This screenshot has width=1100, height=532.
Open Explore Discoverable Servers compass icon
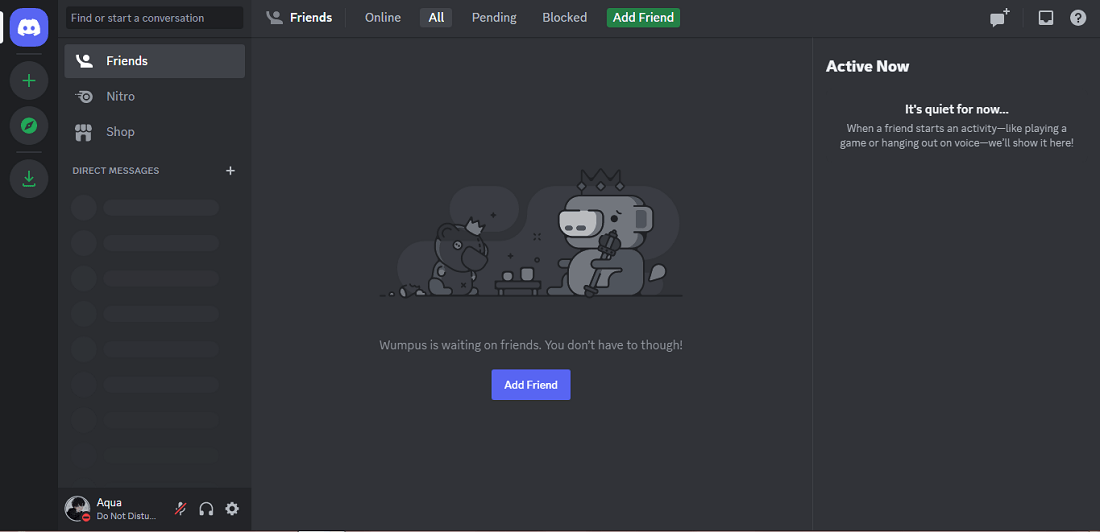[29, 126]
